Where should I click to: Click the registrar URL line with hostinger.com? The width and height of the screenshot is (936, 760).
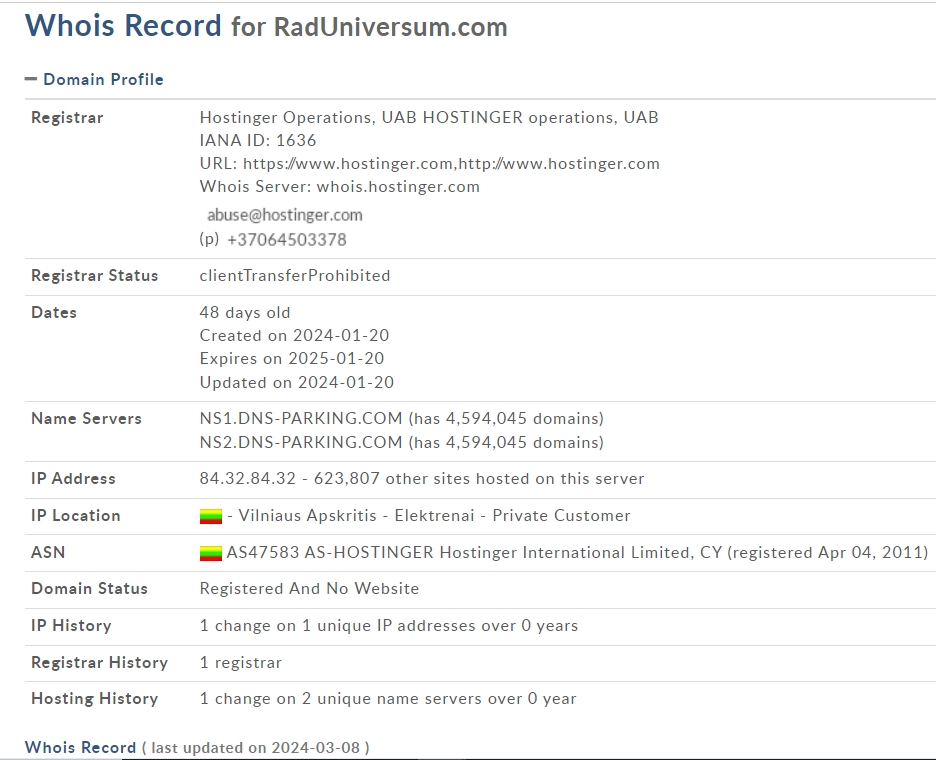click(x=430, y=164)
